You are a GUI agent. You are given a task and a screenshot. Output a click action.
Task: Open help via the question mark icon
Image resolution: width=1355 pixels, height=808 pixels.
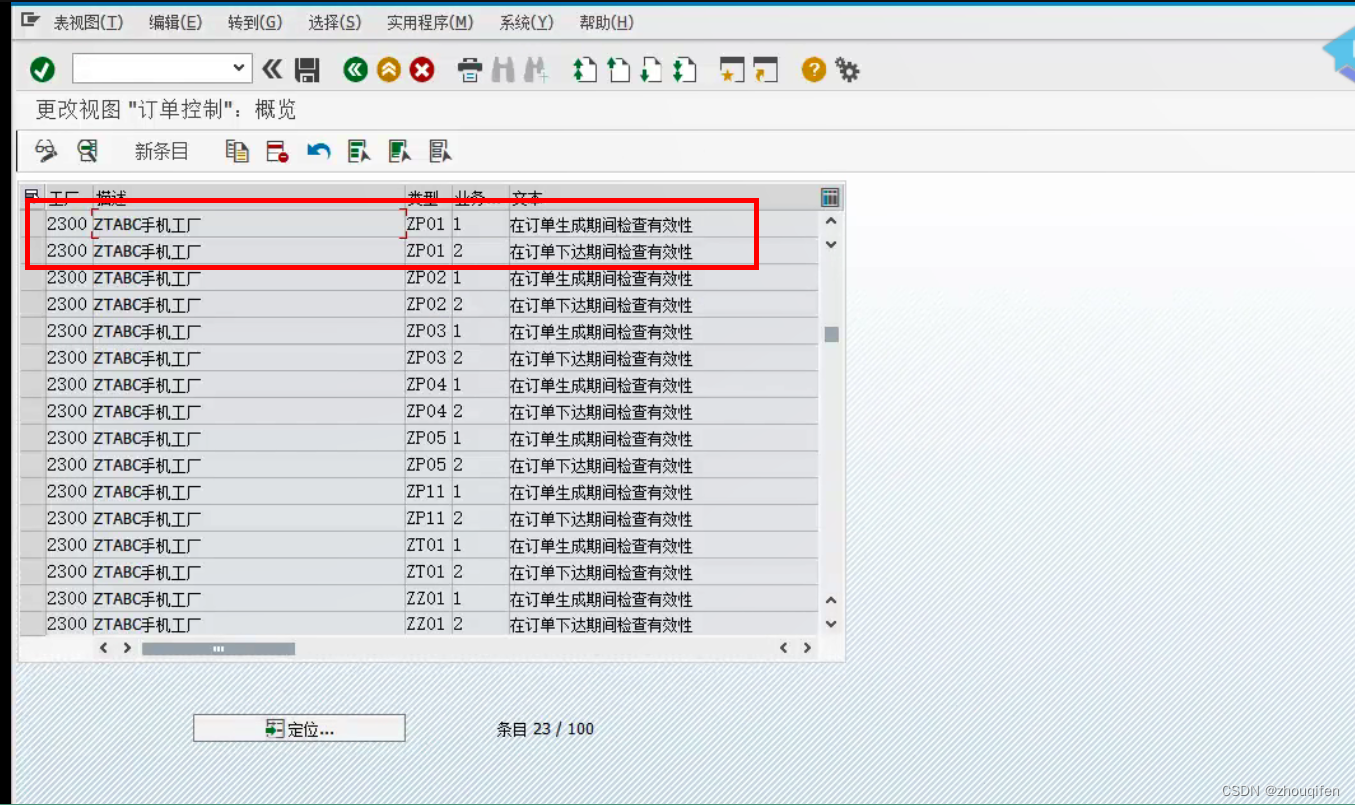(814, 70)
